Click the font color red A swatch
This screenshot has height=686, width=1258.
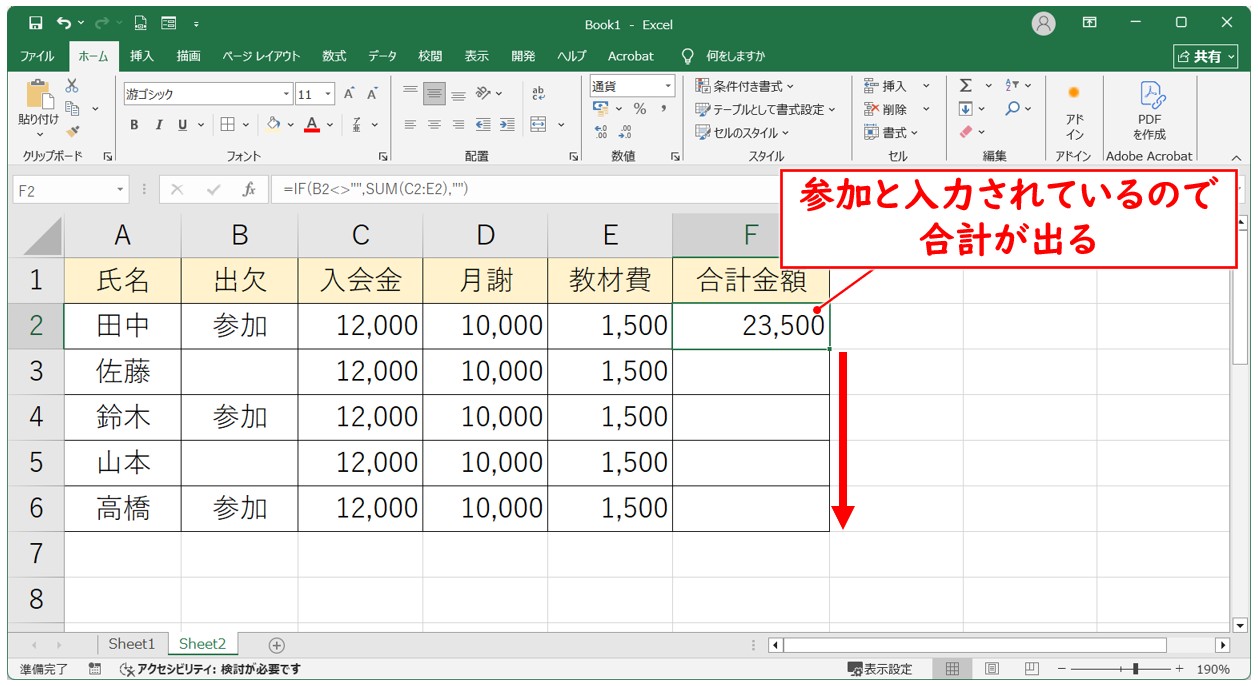point(312,125)
